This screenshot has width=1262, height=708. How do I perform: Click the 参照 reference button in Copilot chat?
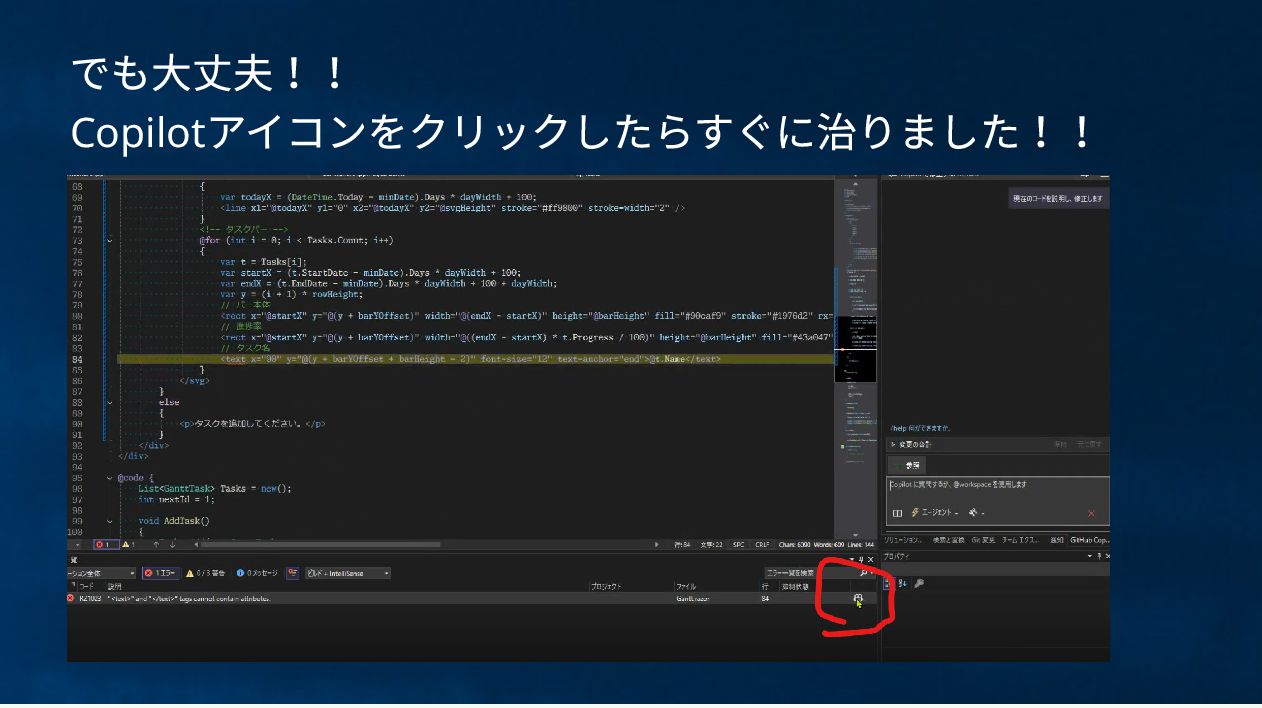(907, 465)
